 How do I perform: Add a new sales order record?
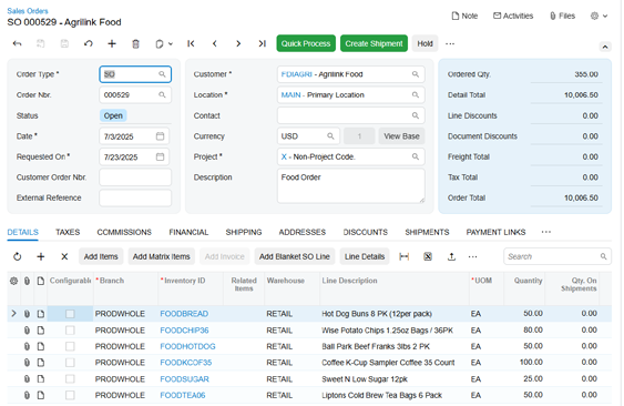pyautogui.click(x=112, y=44)
